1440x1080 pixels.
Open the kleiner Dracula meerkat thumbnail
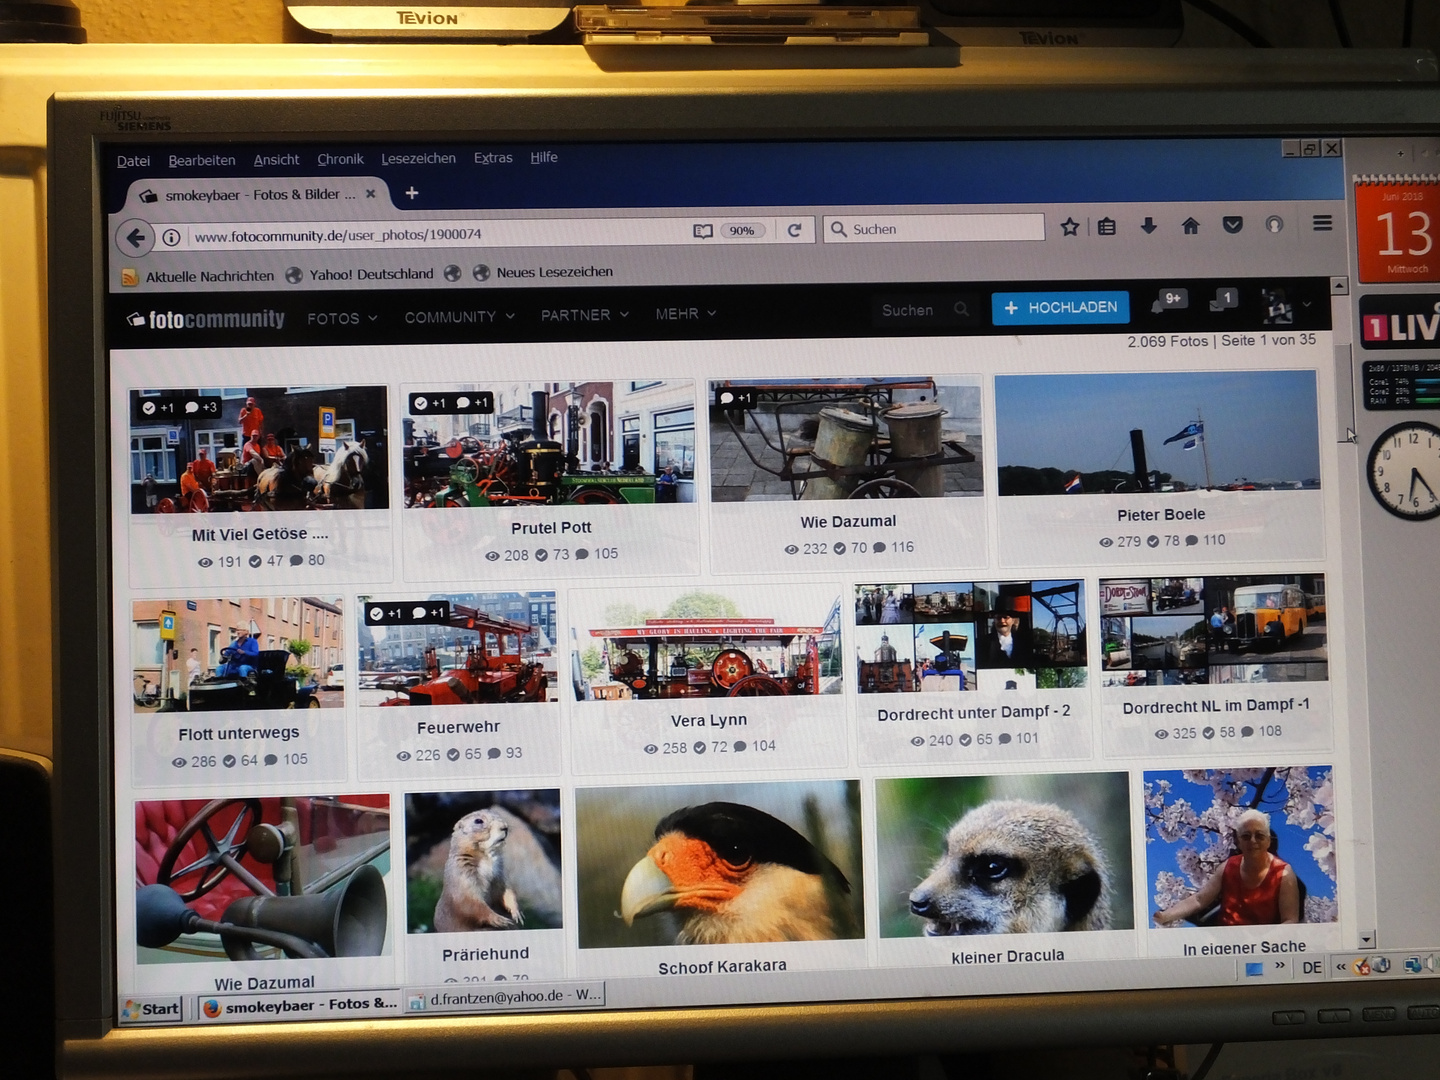pos(1005,855)
